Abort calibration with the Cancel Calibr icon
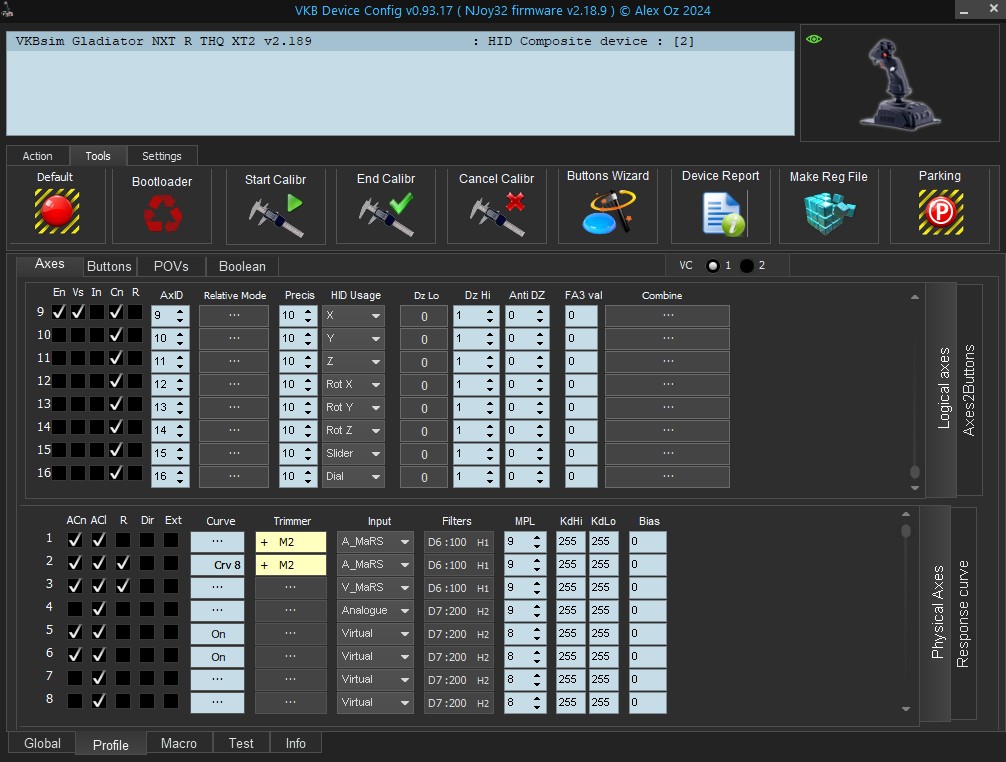This screenshot has height=762, width=1006. (497, 215)
